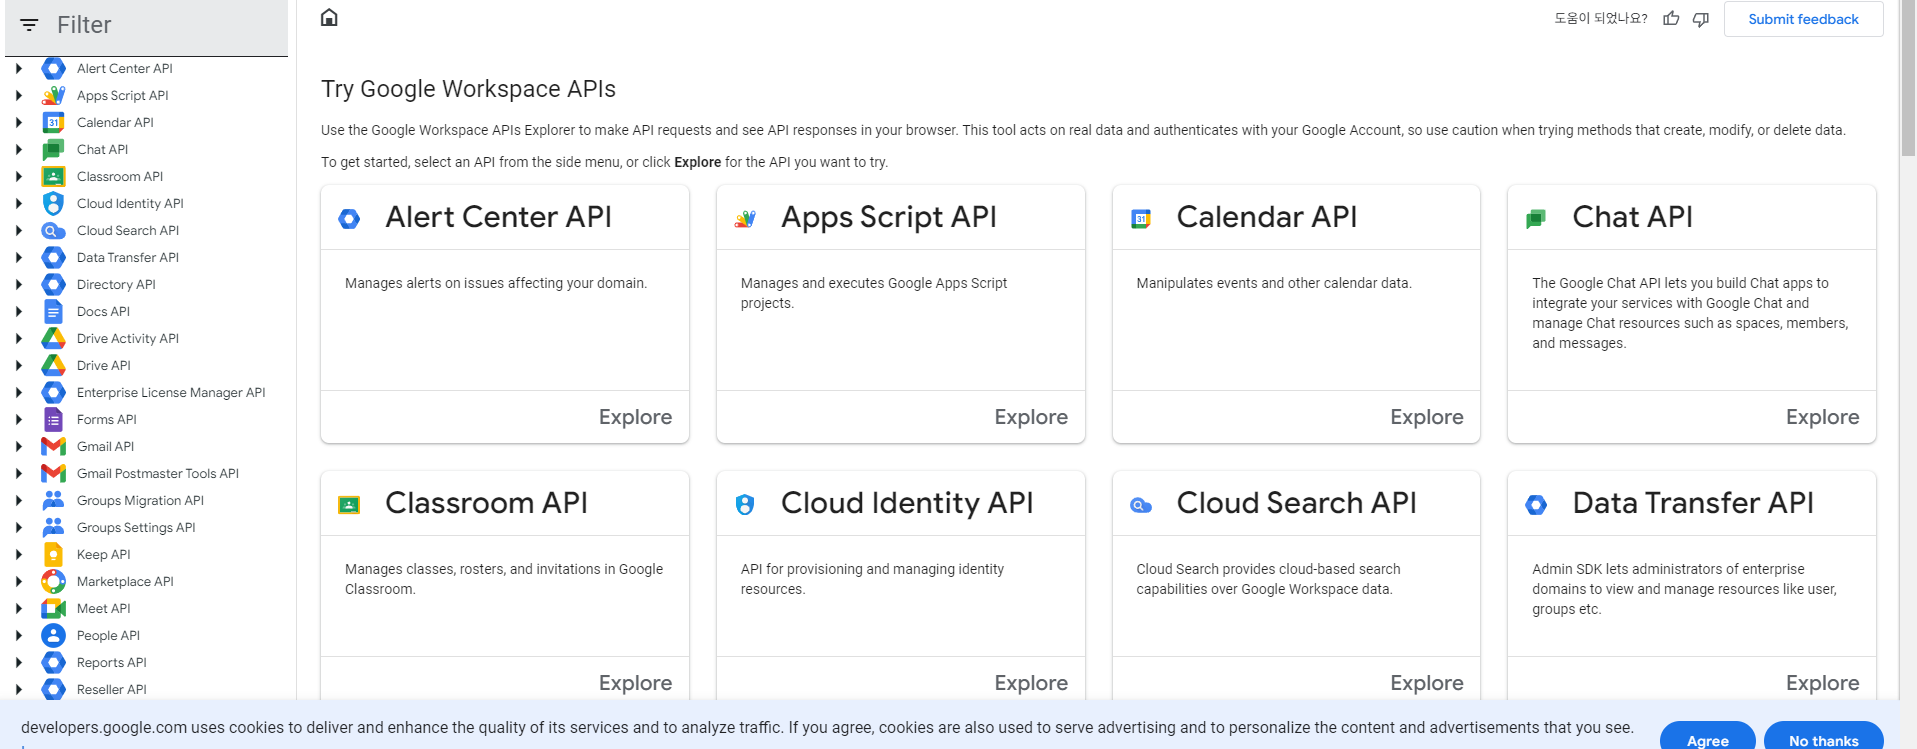Click the thumbs up feedback icon
The height and width of the screenshot is (749, 1917).
pos(1671,19)
